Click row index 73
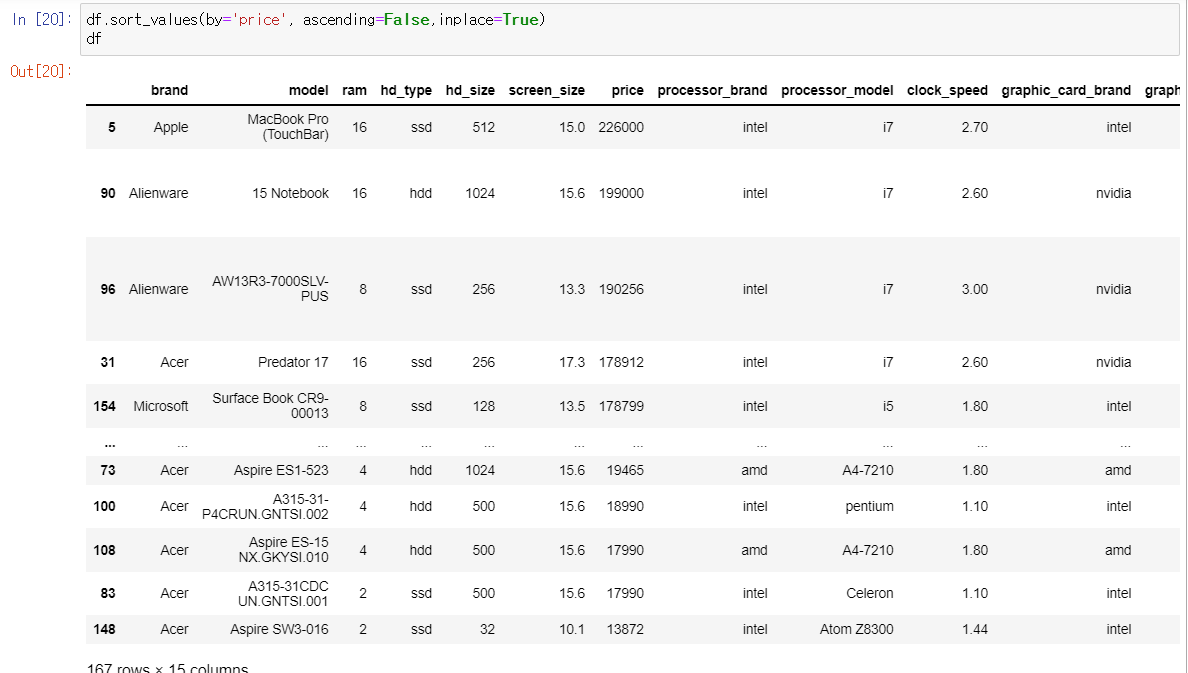 pos(108,471)
